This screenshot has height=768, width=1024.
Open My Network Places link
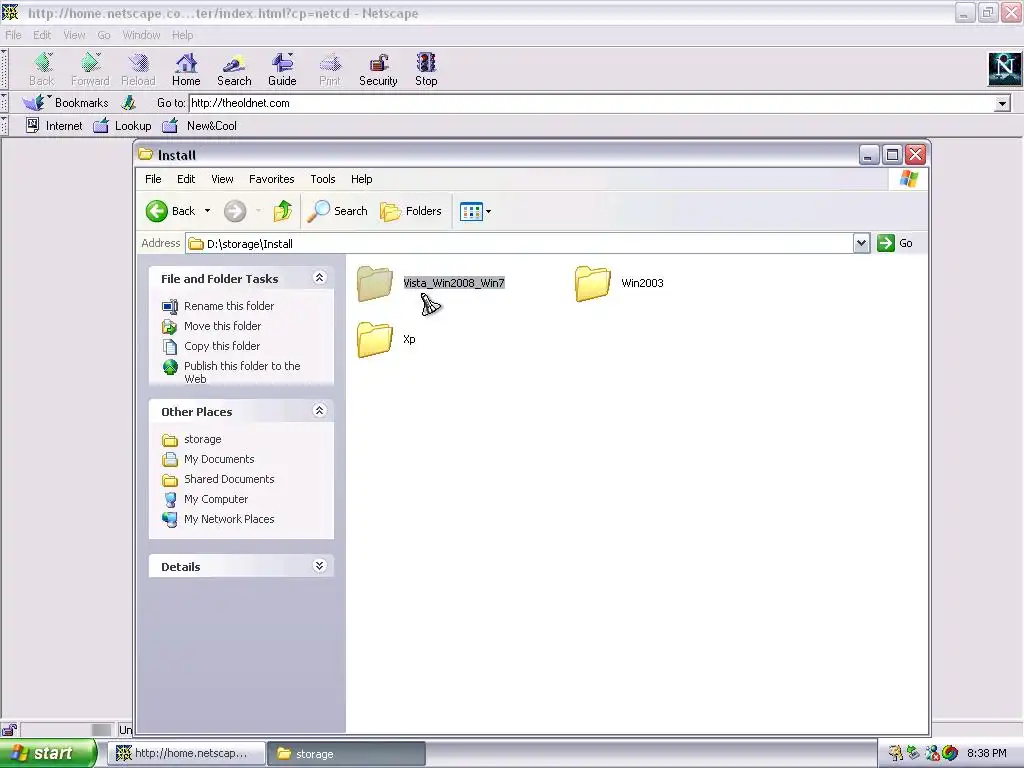click(229, 519)
